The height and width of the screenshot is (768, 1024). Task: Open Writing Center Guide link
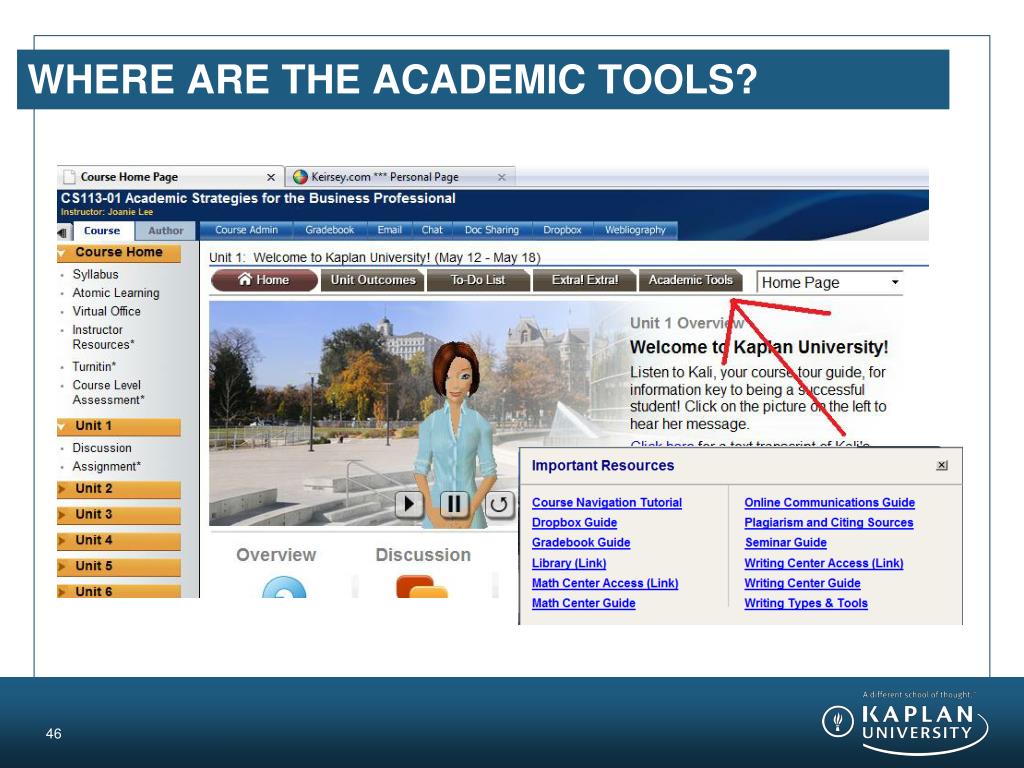tap(802, 583)
